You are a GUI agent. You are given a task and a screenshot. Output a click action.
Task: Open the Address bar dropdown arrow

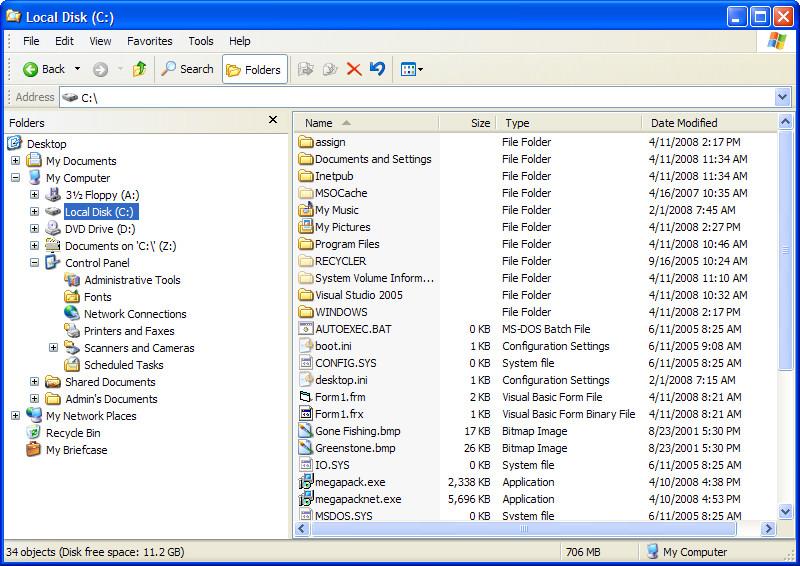tap(782, 97)
